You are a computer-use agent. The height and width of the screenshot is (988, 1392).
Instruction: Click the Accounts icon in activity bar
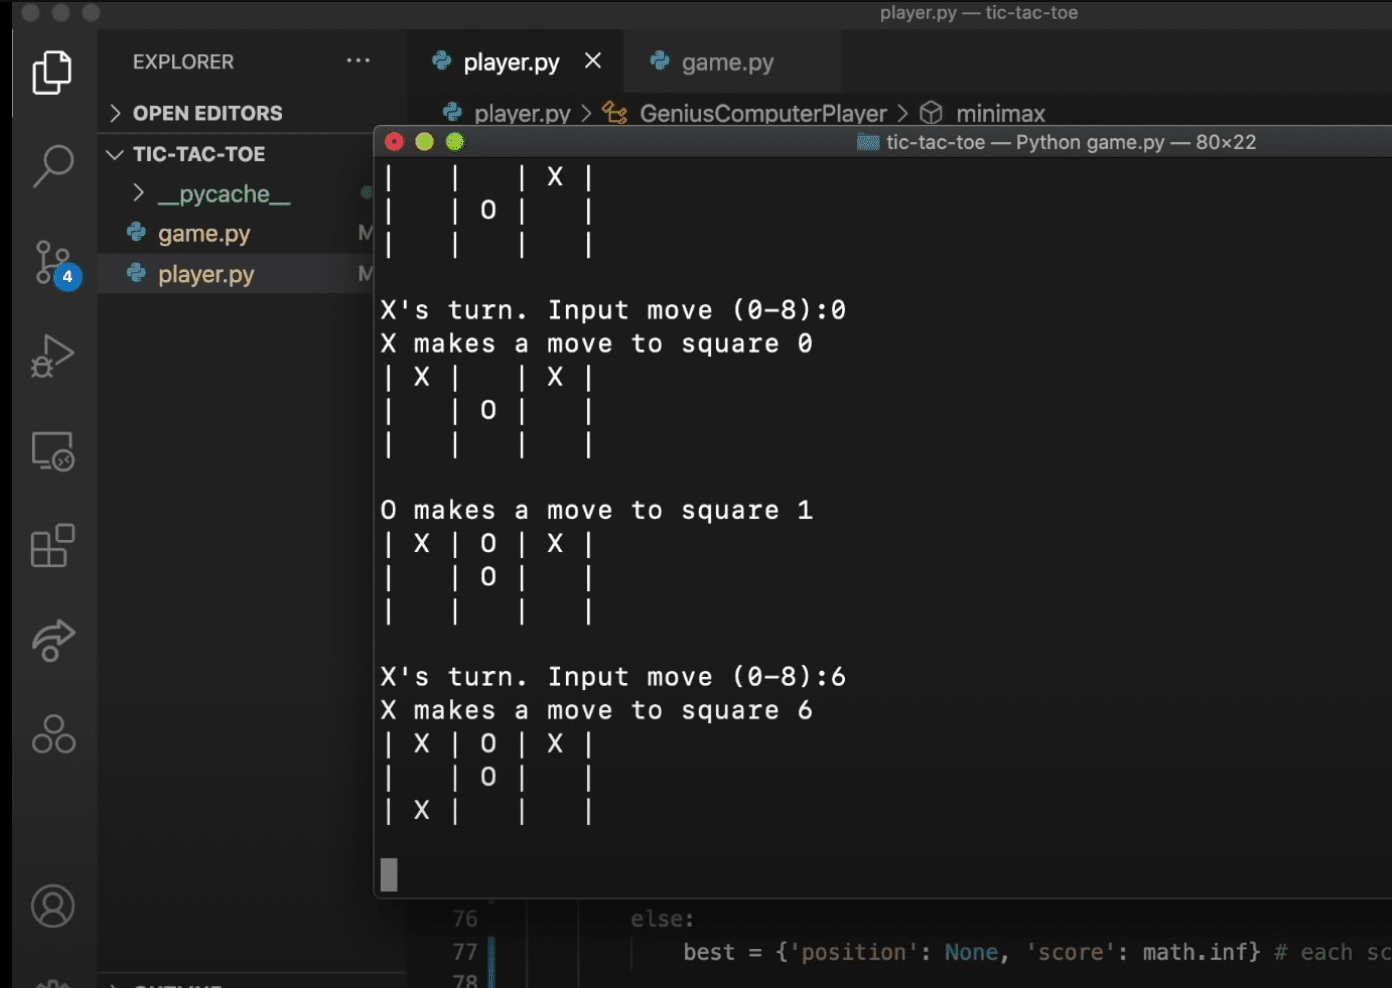(x=53, y=906)
